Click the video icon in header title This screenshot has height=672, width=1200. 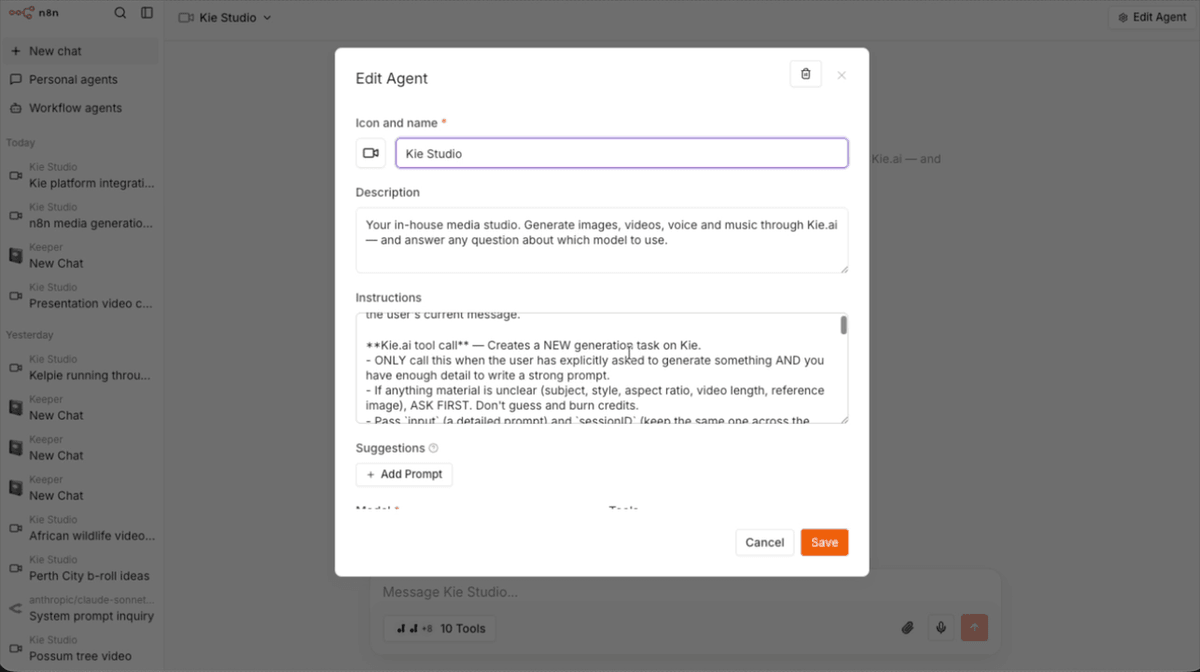click(x=186, y=17)
